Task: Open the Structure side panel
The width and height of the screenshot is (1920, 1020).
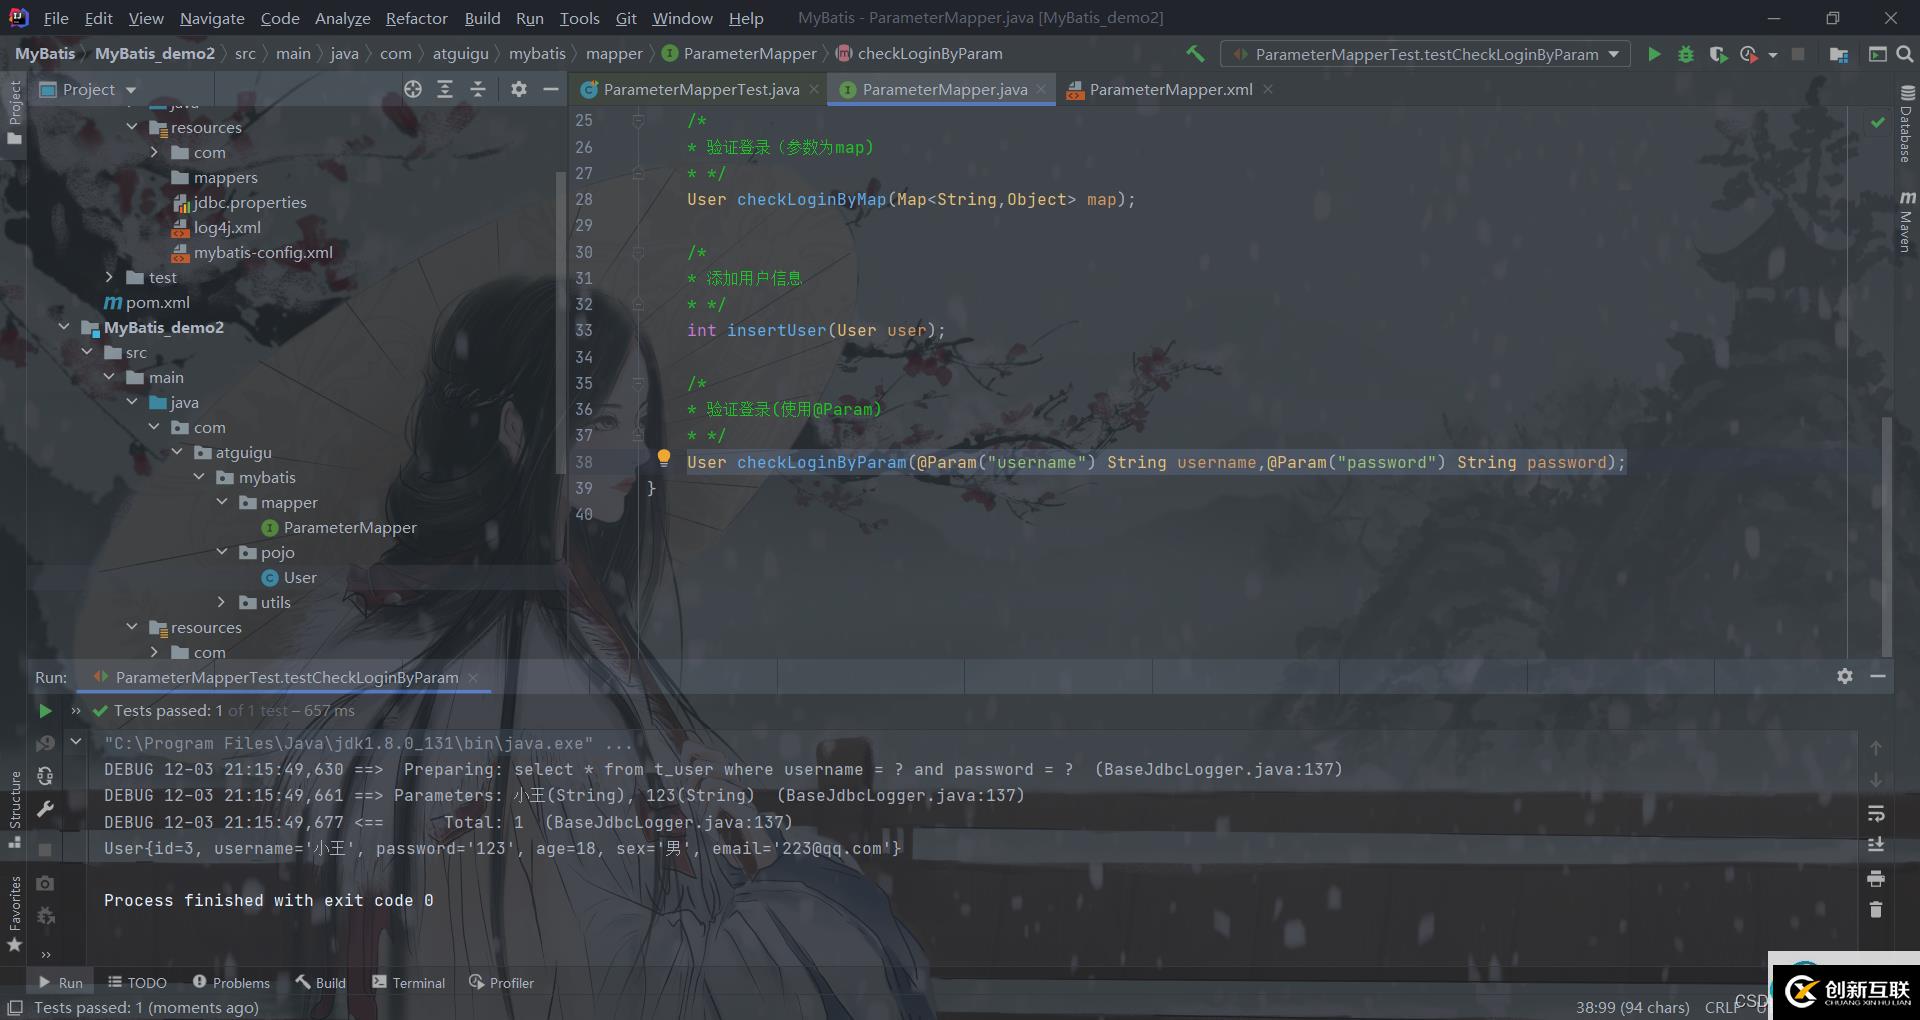Action: pos(15,810)
